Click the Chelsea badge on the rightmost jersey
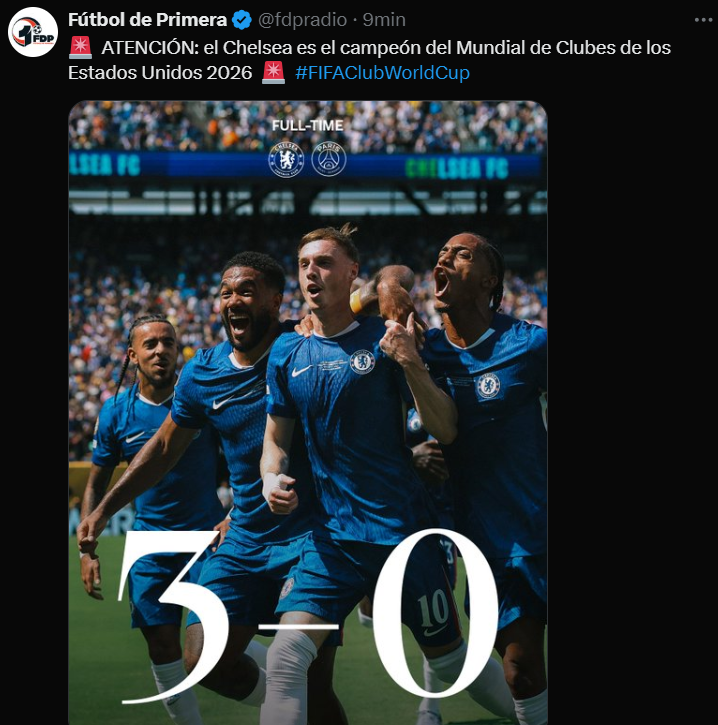This screenshot has width=718, height=725. pos(488,386)
